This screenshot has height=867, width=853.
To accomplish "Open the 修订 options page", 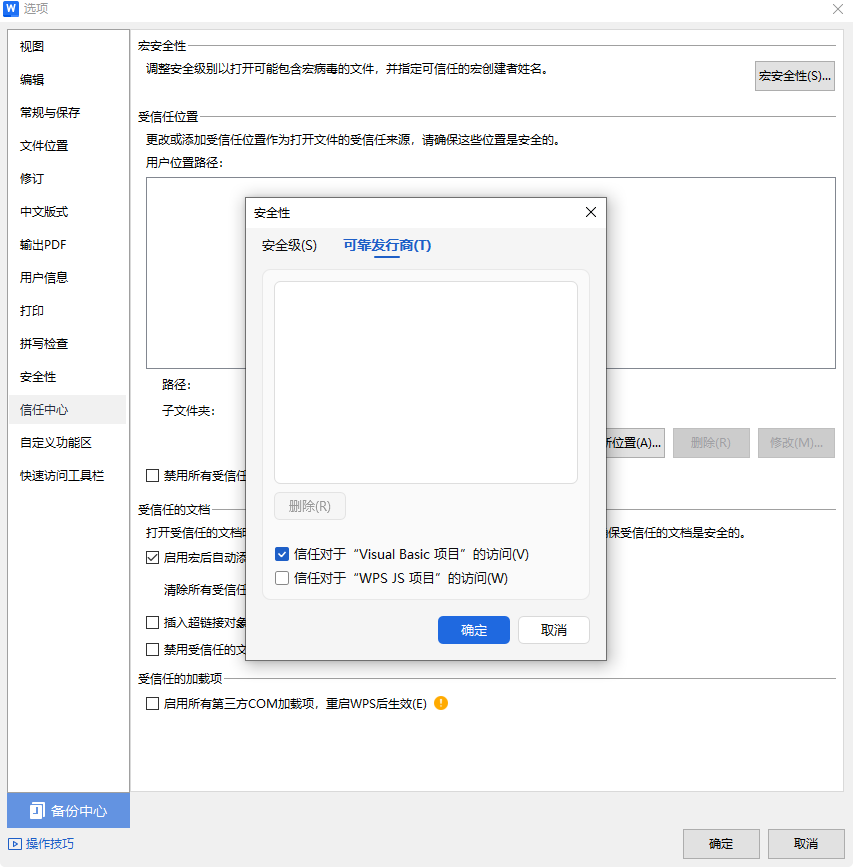I will click(67, 179).
